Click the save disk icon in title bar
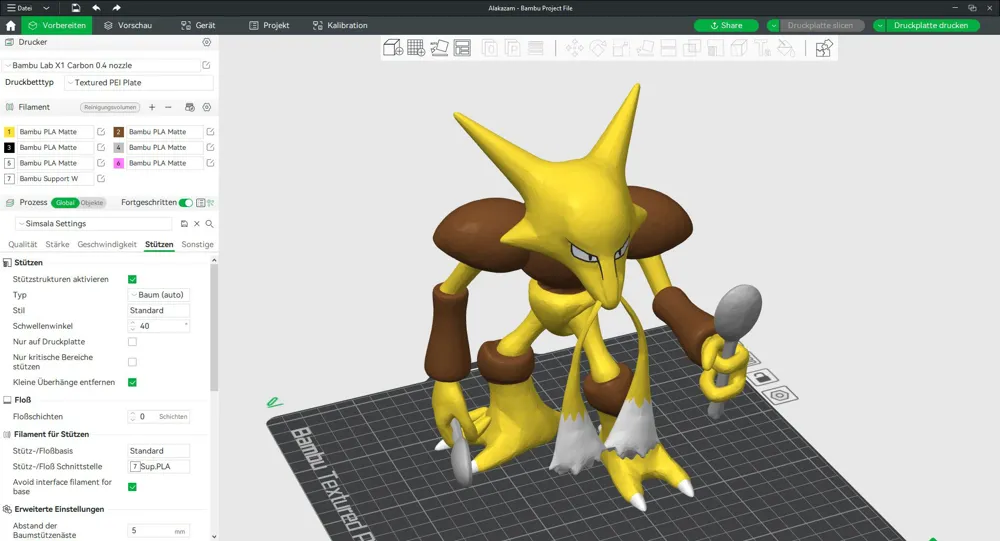This screenshot has height=541, width=1000. coord(76,8)
